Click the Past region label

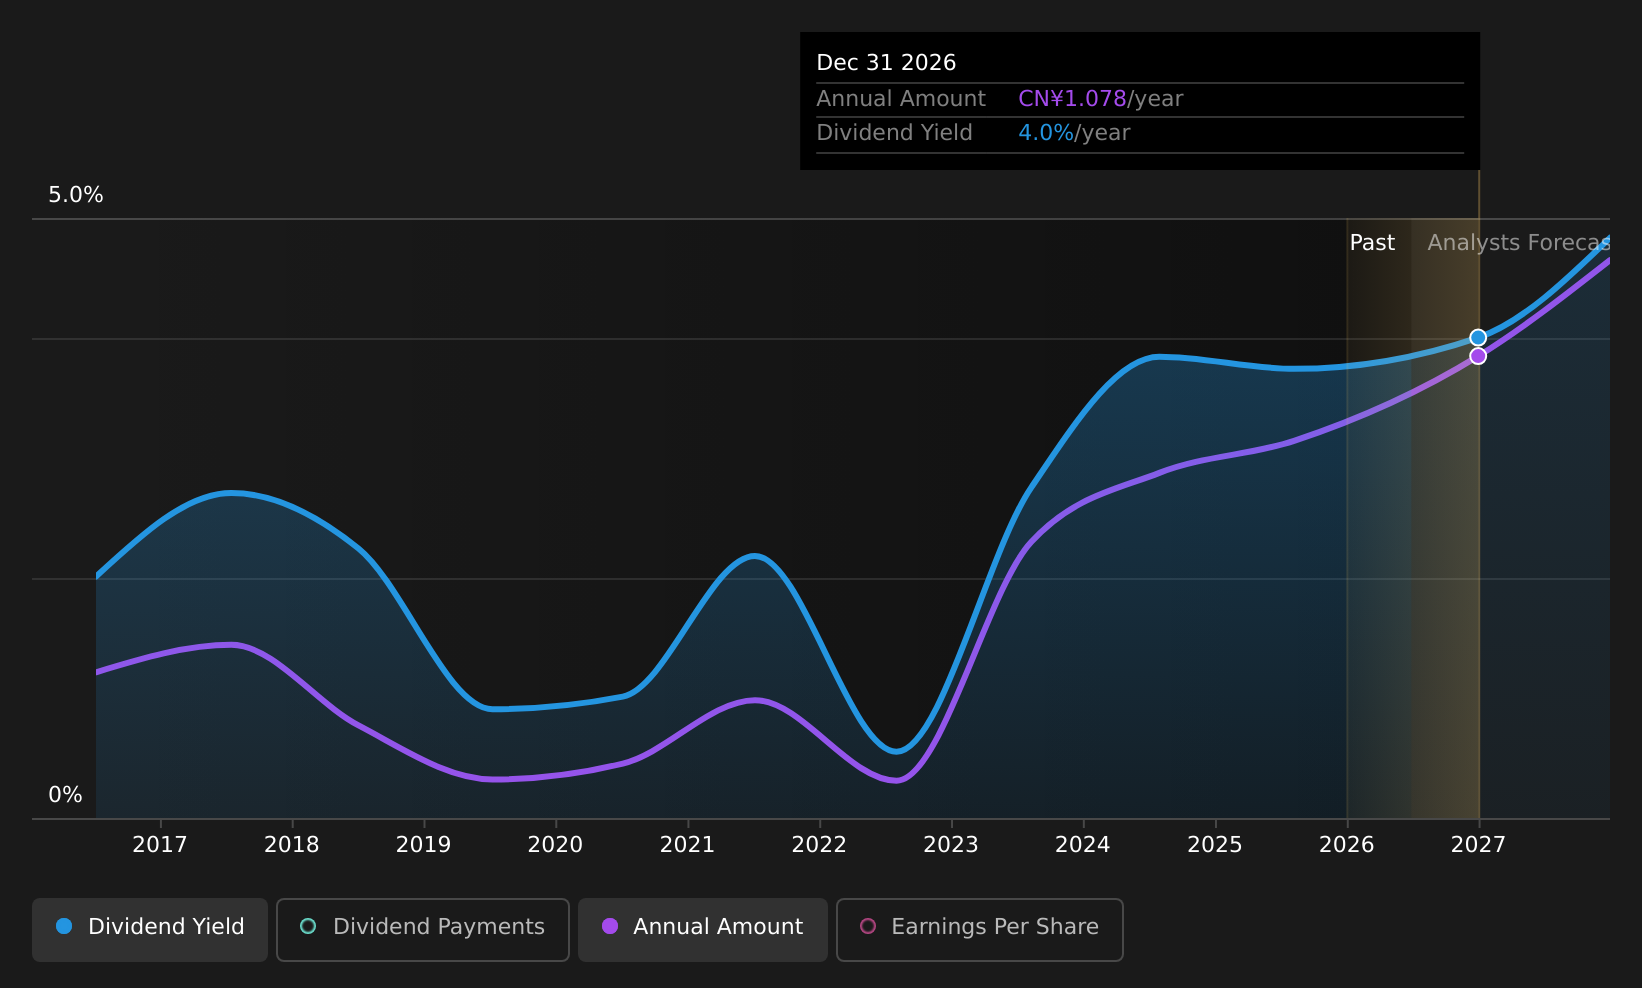pos(1372,243)
